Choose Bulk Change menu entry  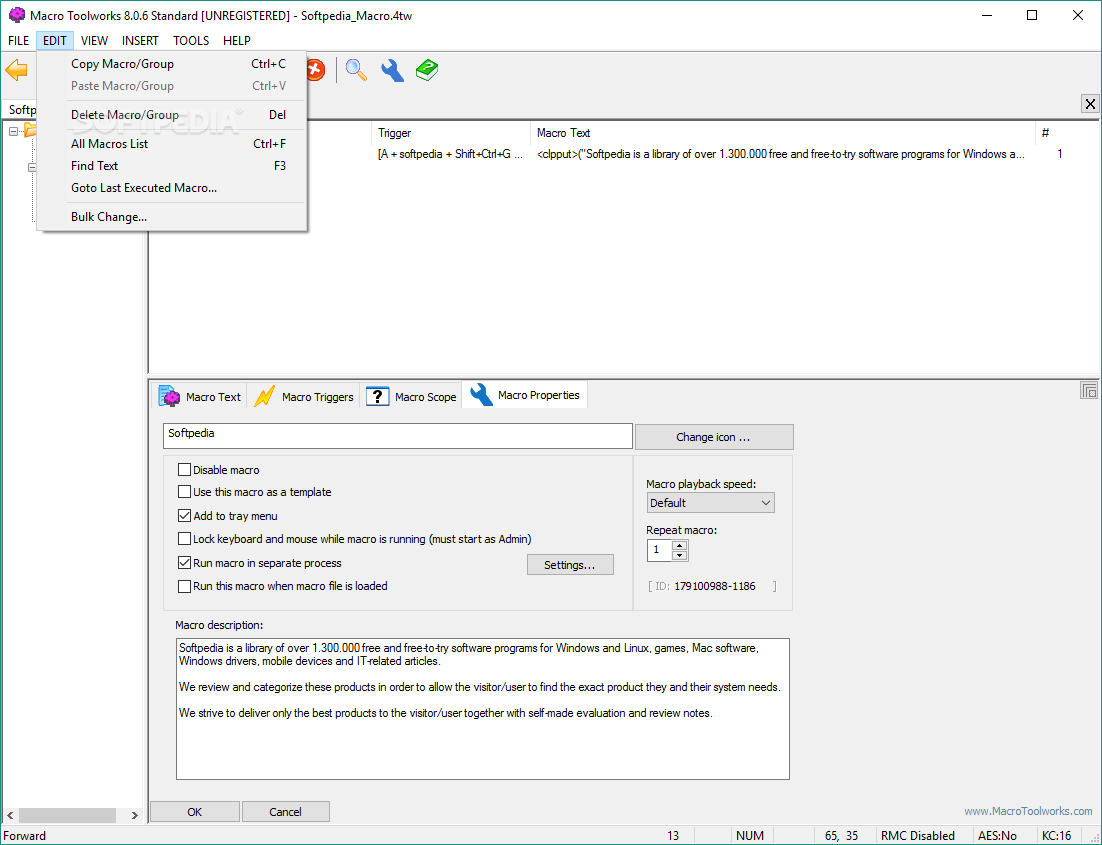[x=172, y=217]
